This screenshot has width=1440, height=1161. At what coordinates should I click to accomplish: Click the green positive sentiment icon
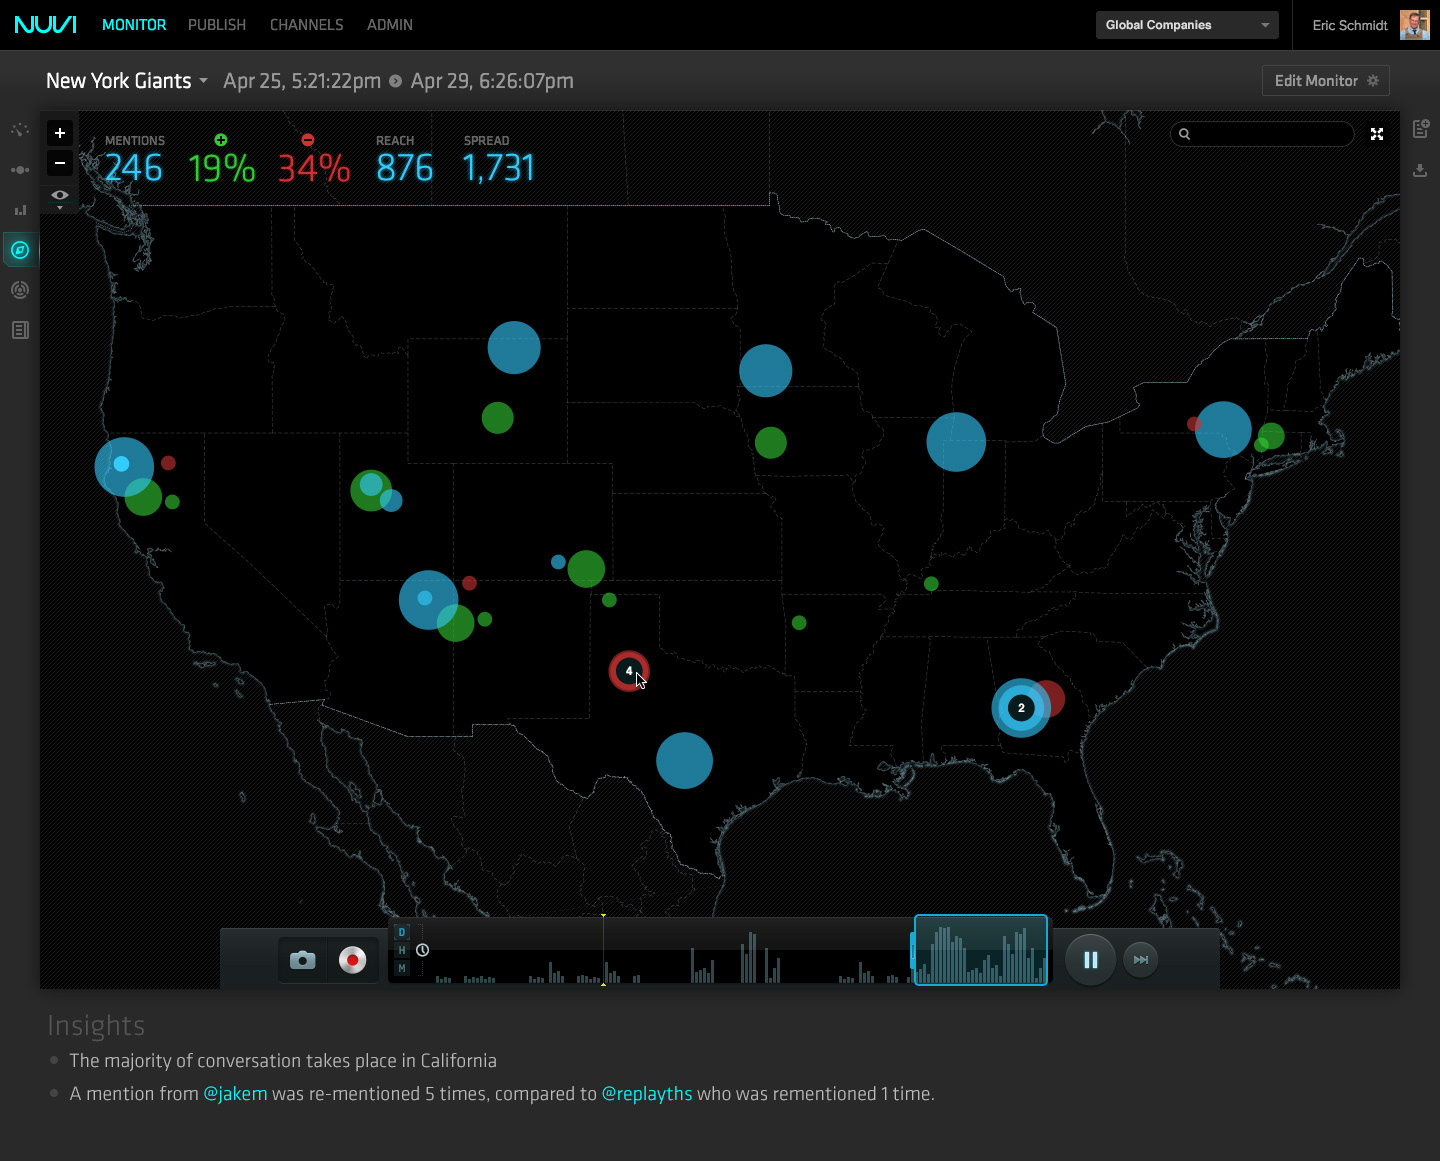[x=221, y=140]
